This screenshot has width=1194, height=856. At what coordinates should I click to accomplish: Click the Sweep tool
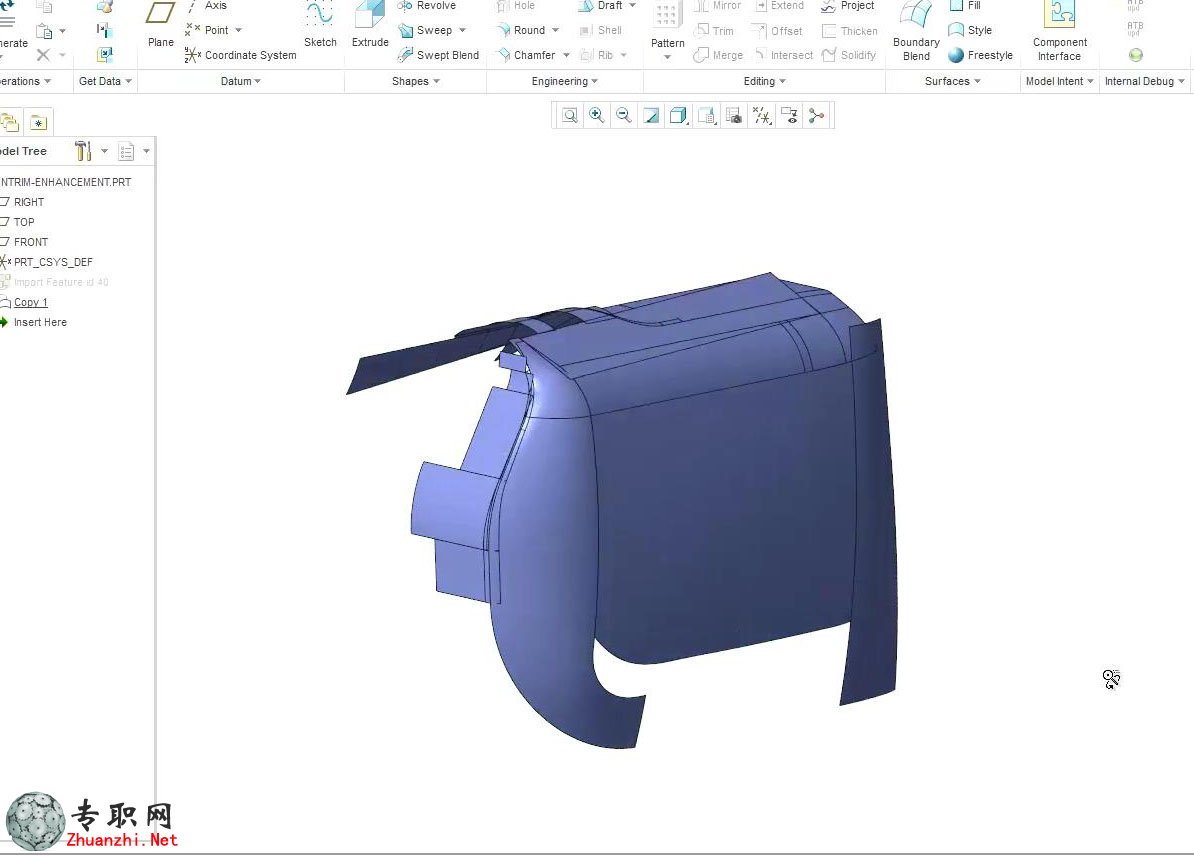[425, 30]
